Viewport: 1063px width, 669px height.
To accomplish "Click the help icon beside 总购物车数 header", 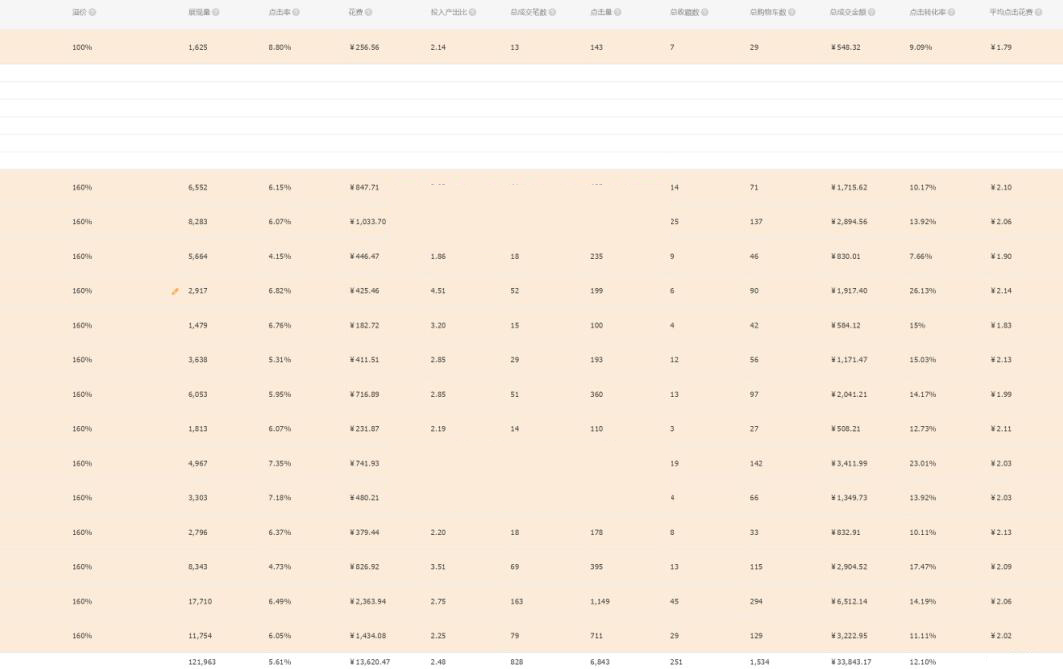I will [792, 12].
